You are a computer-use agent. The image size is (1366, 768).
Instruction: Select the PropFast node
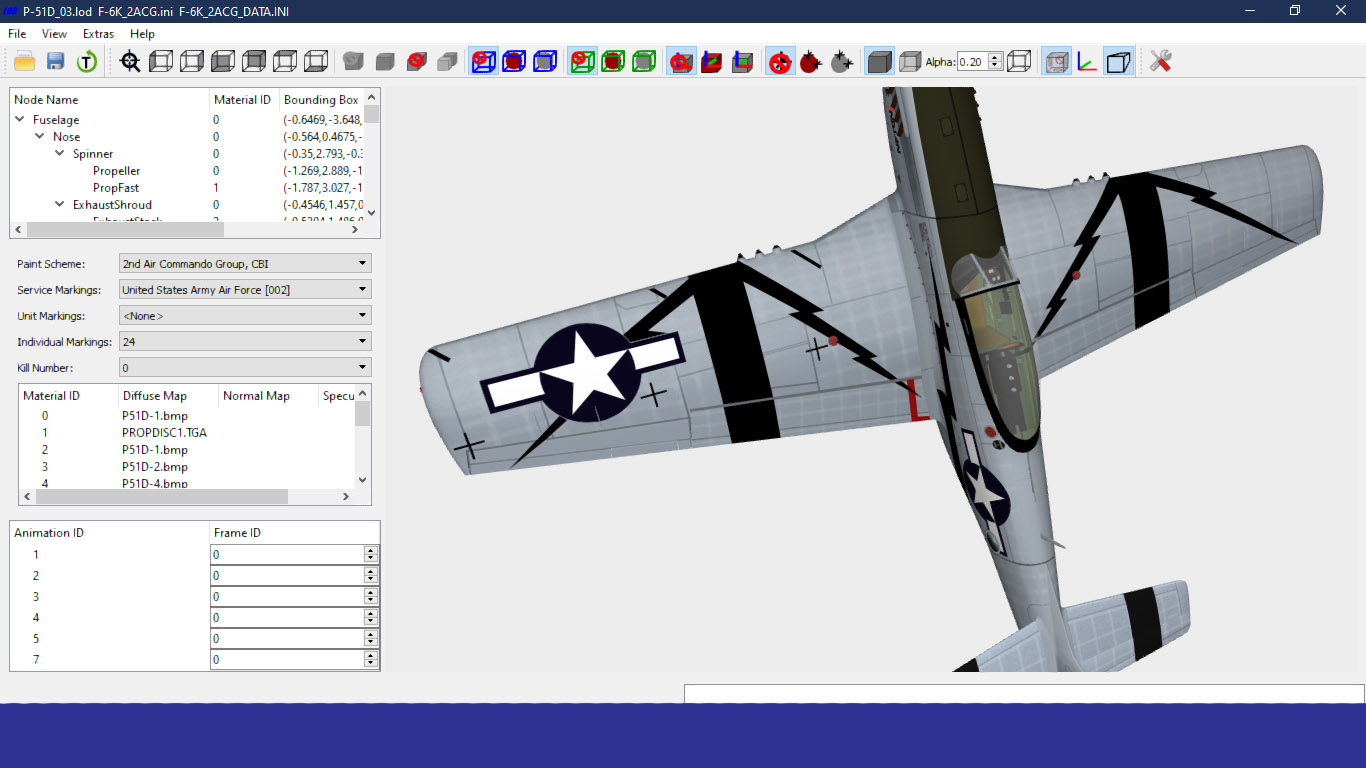point(116,188)
